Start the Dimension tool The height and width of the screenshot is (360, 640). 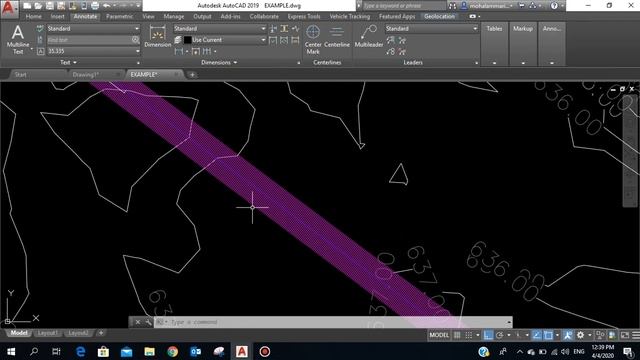click(158, 36)
